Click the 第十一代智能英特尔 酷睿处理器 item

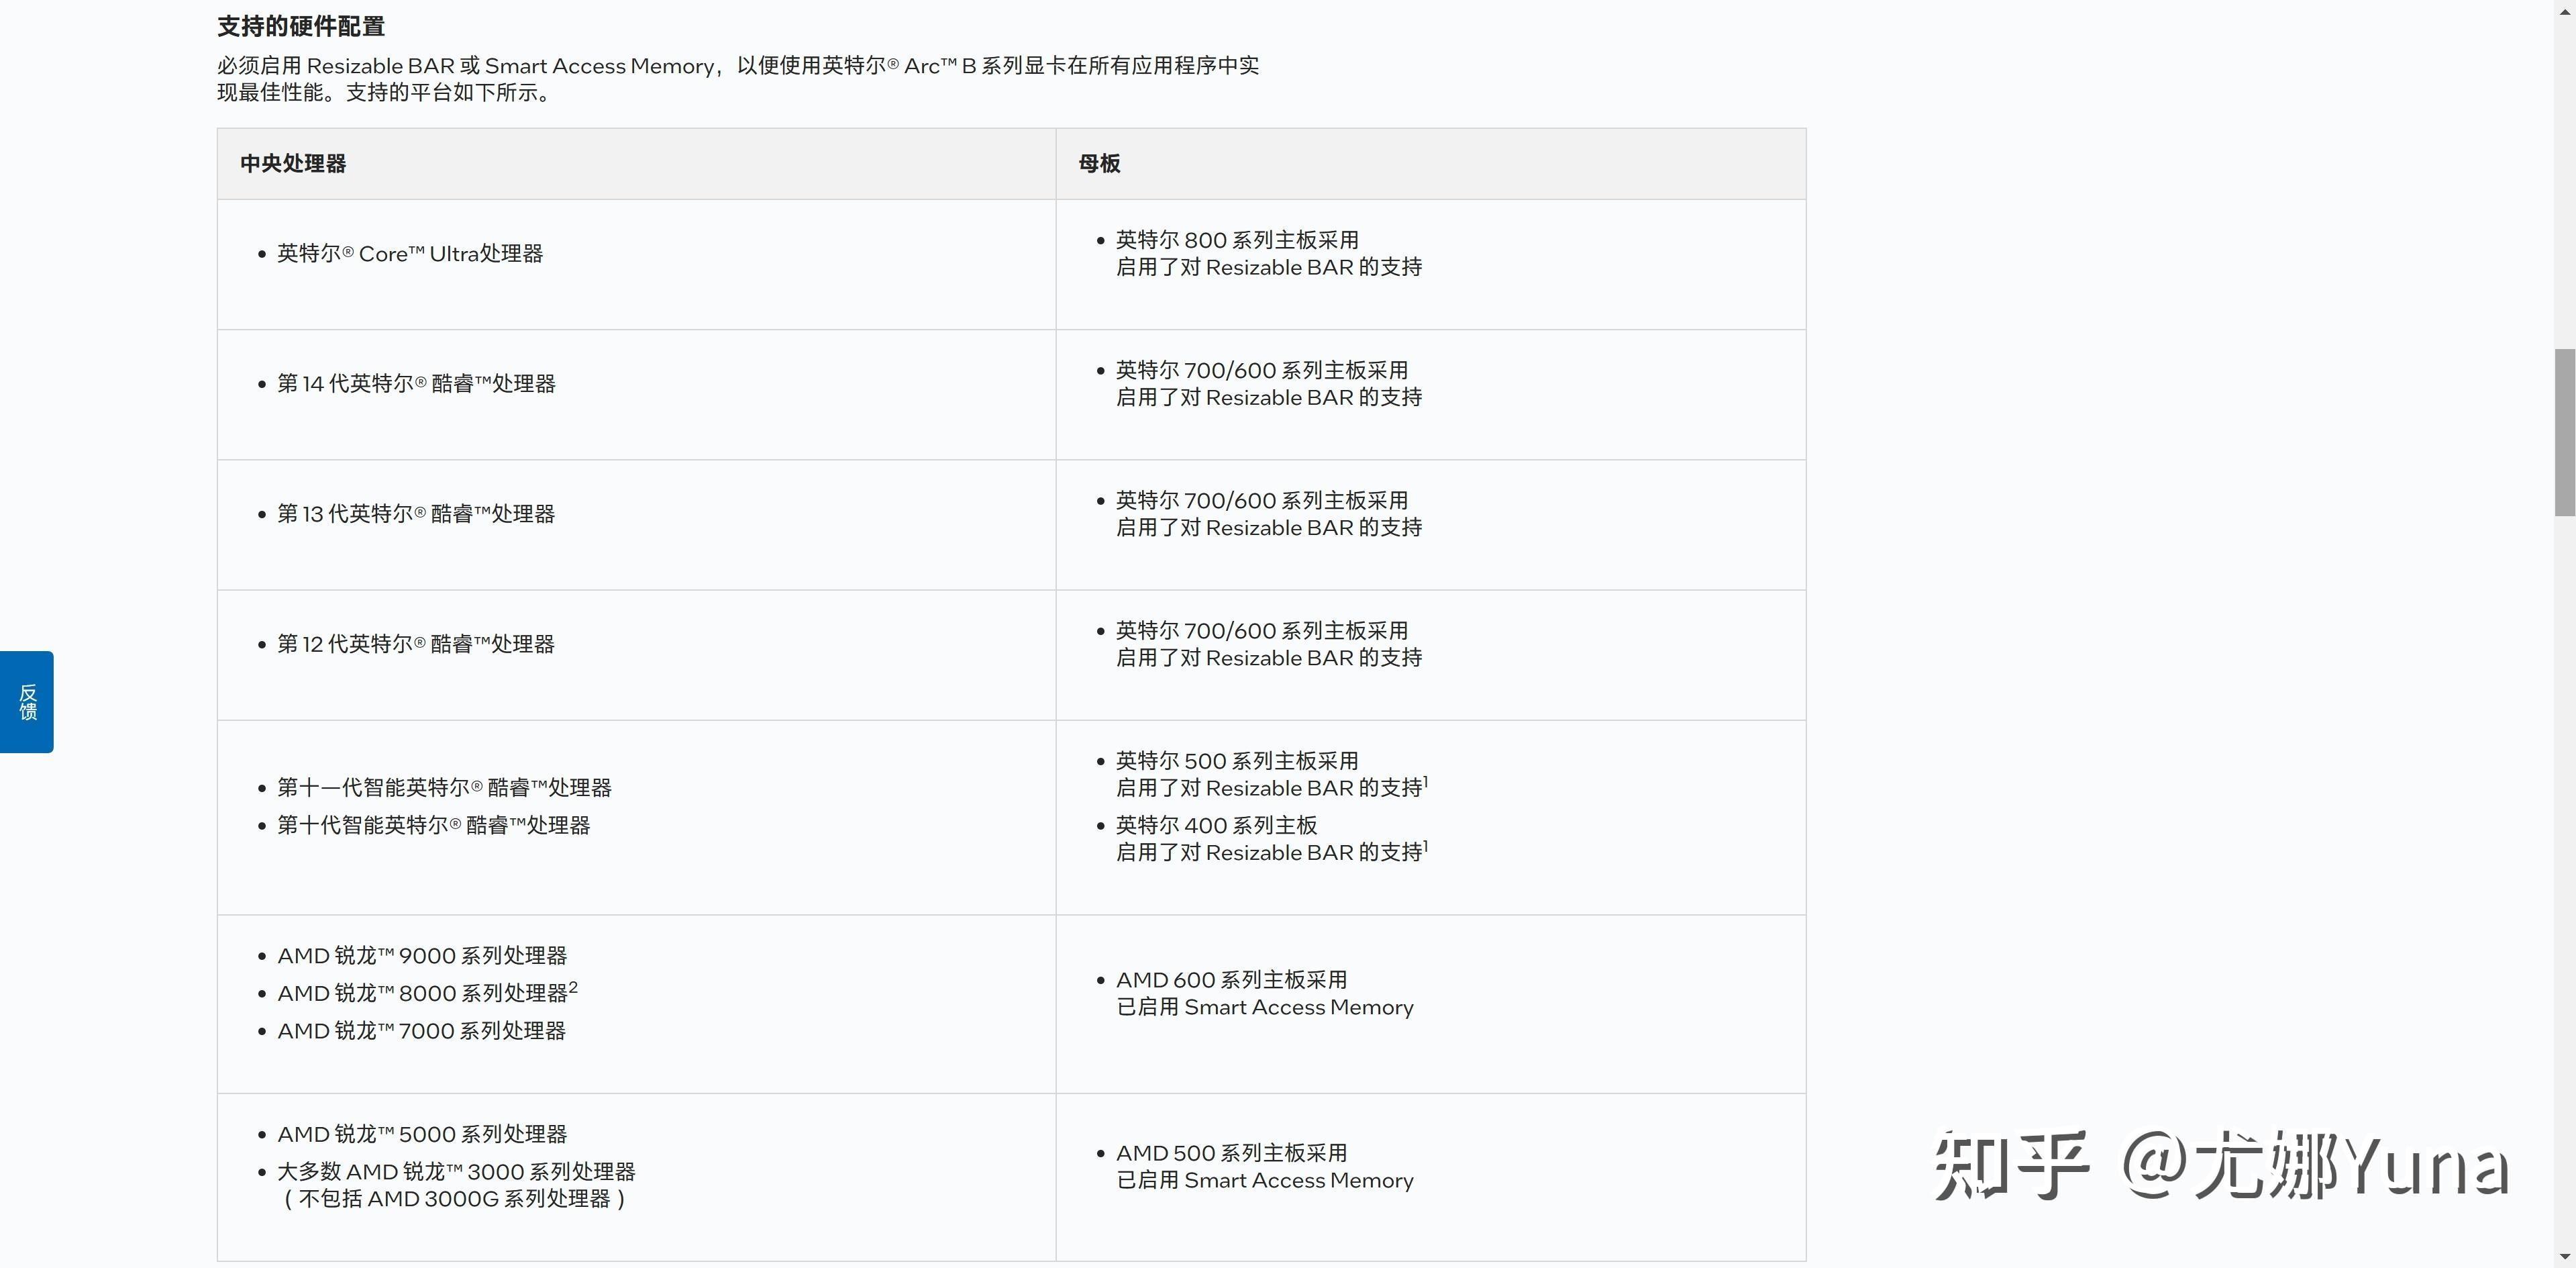pyautogui.click(x=444, y=788)
